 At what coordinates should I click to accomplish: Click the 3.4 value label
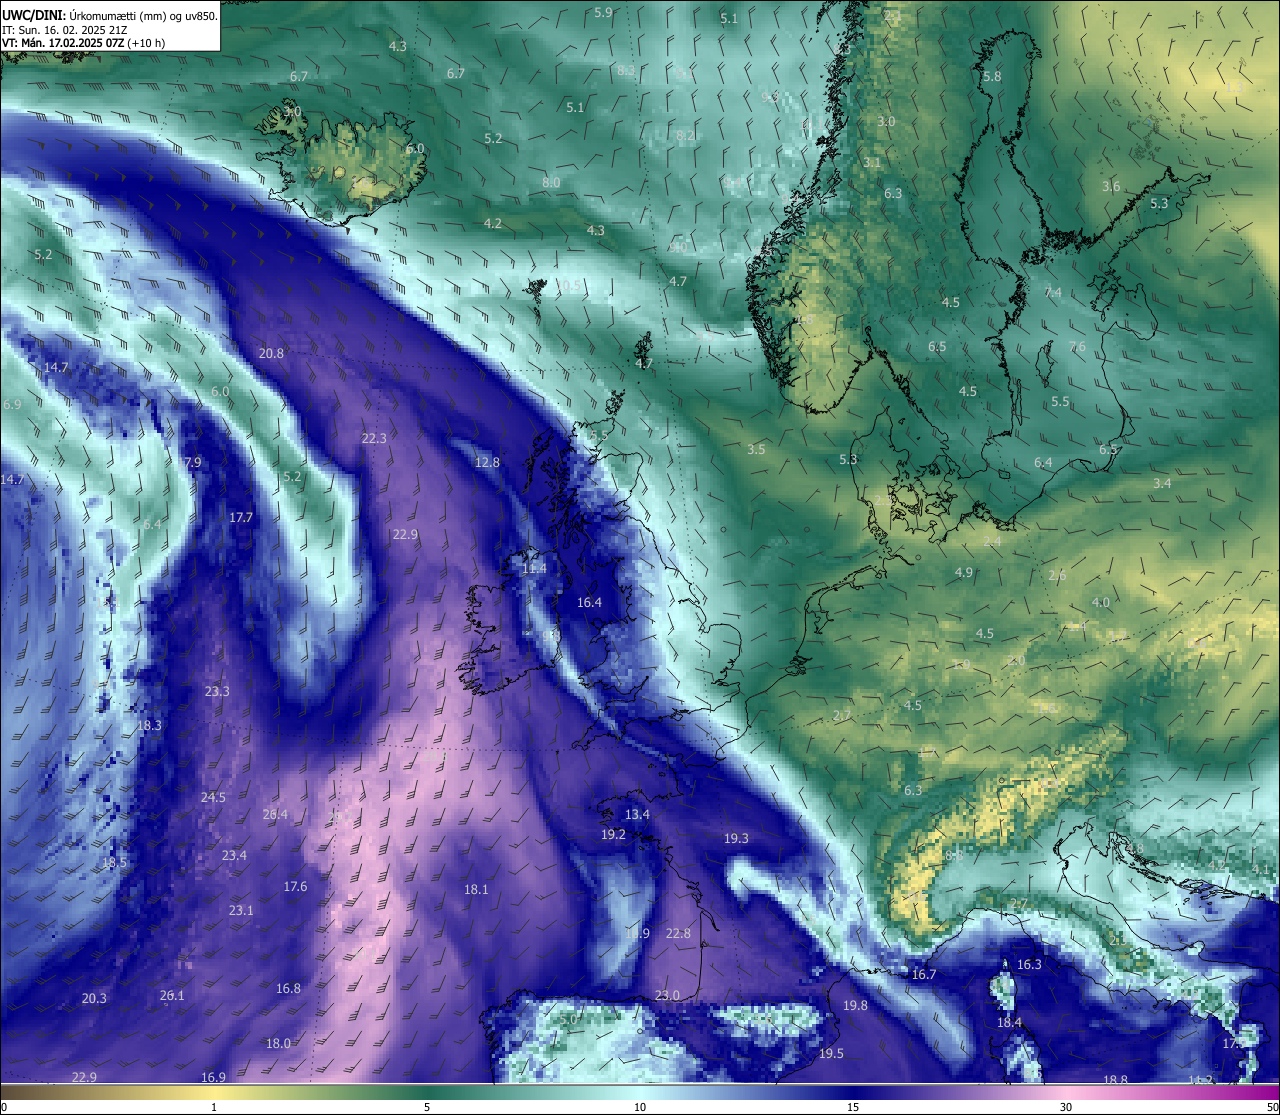click(1162, 484)
